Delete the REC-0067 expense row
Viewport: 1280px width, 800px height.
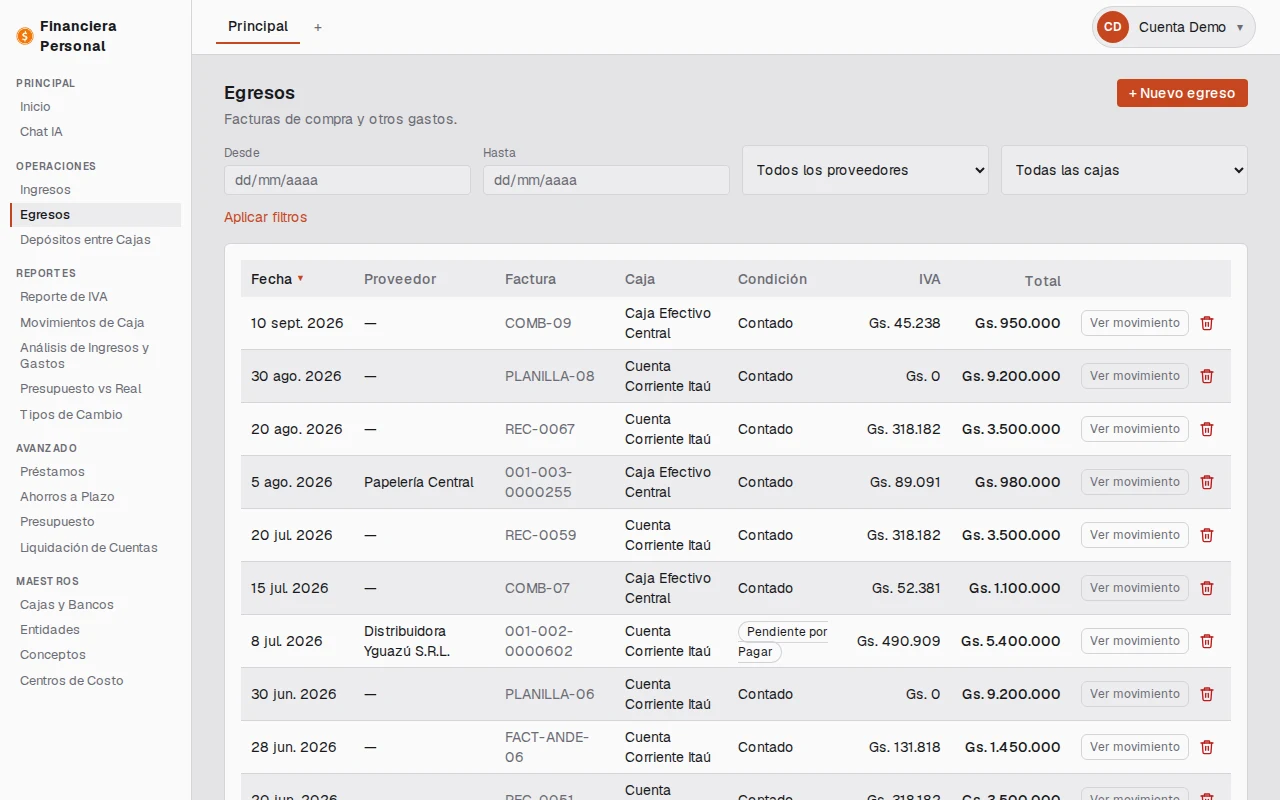[x=1207, y=429]
